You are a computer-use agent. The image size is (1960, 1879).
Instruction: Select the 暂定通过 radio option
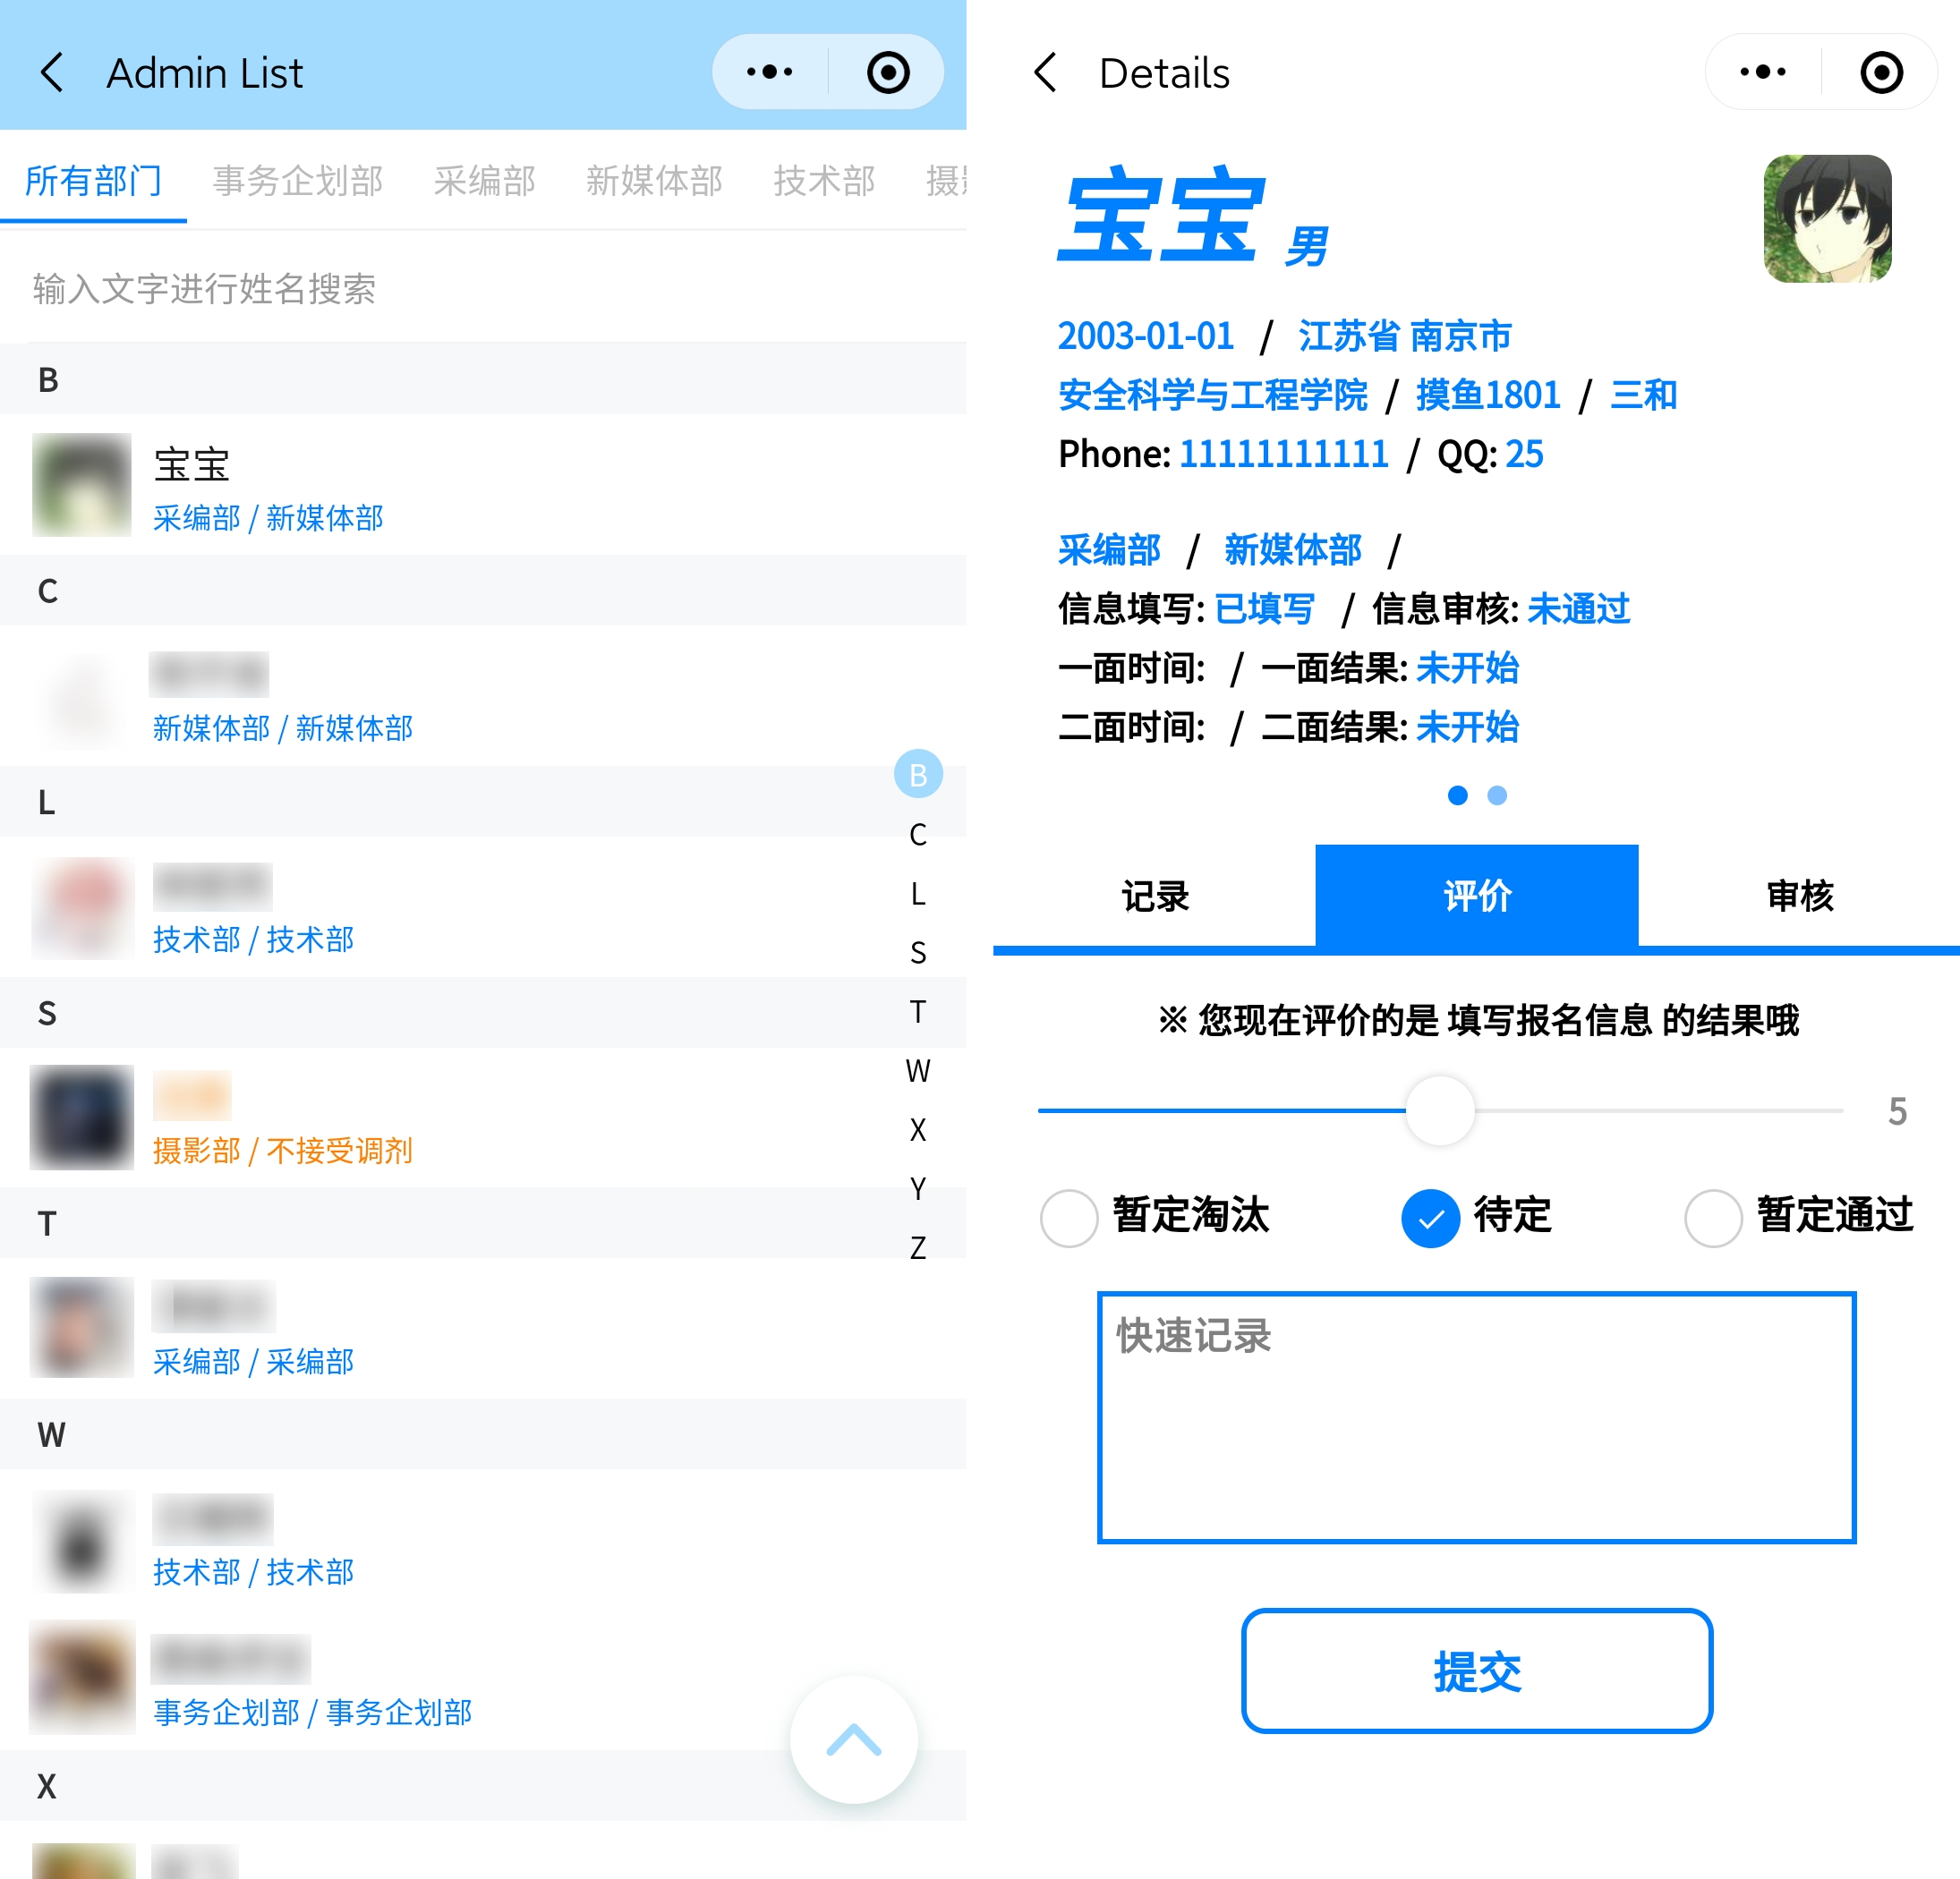(1713, 1217)
